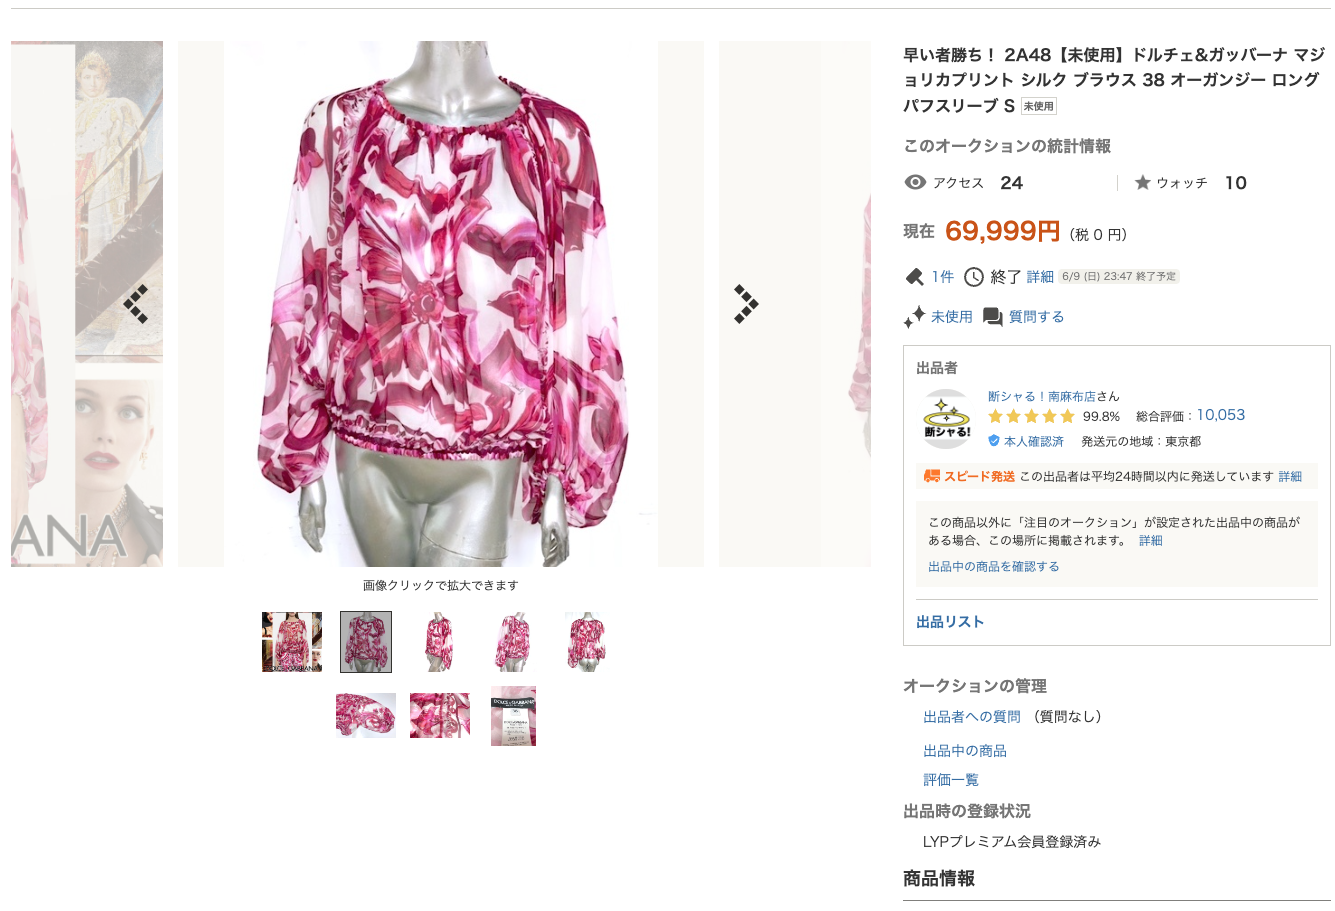Click 詳細 link for スピード発送
This screenshot has width=1335, height=911.
point(1290,477)
